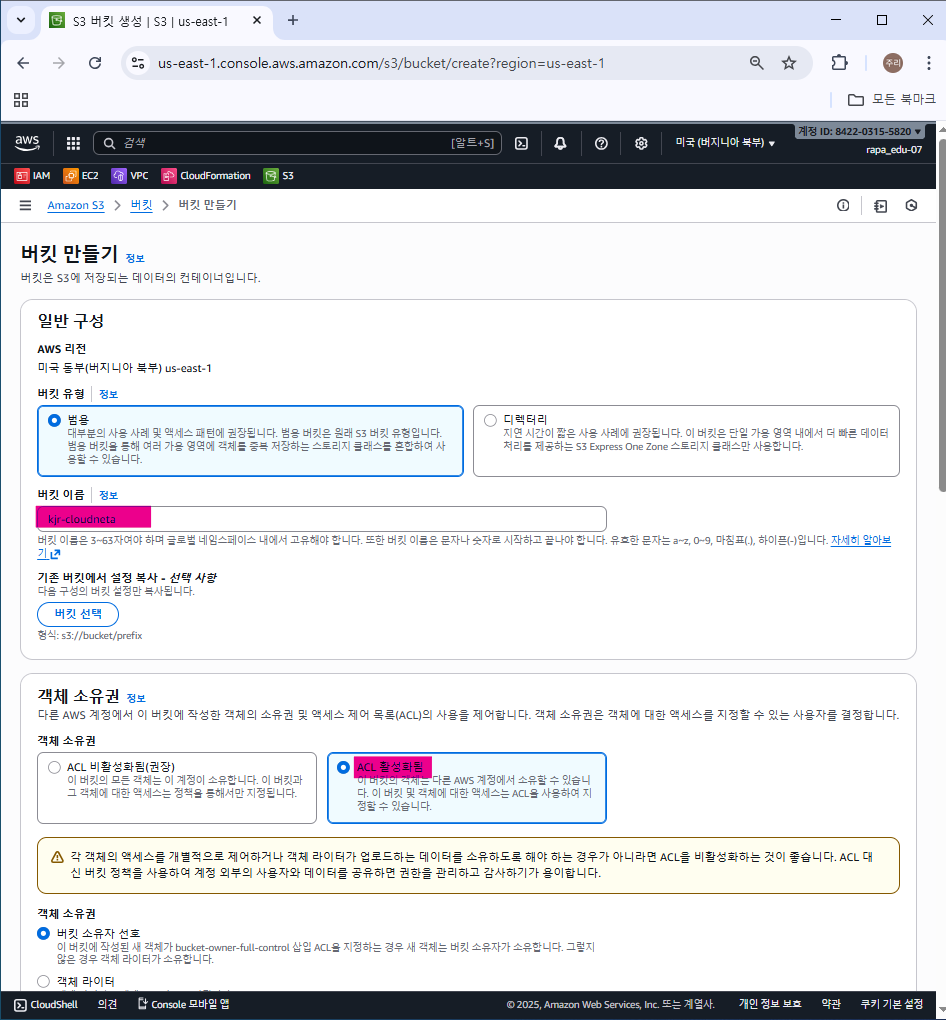
Task: Switch to the S3 버킷 생성 browser tab
Action: click(151, 21)
